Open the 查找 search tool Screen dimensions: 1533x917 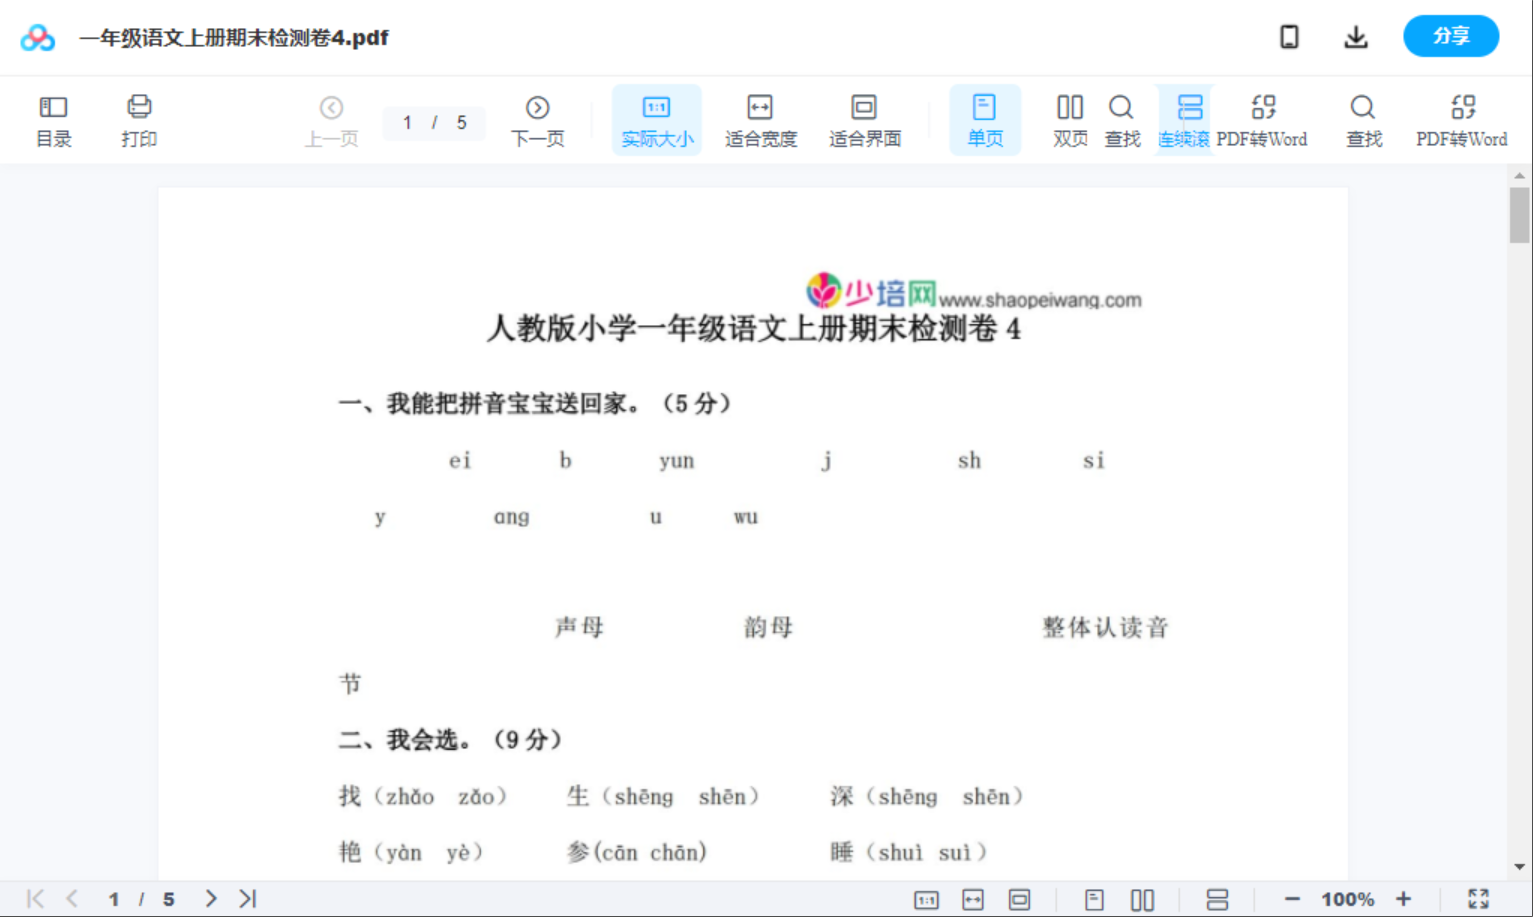click(1122, 119)
